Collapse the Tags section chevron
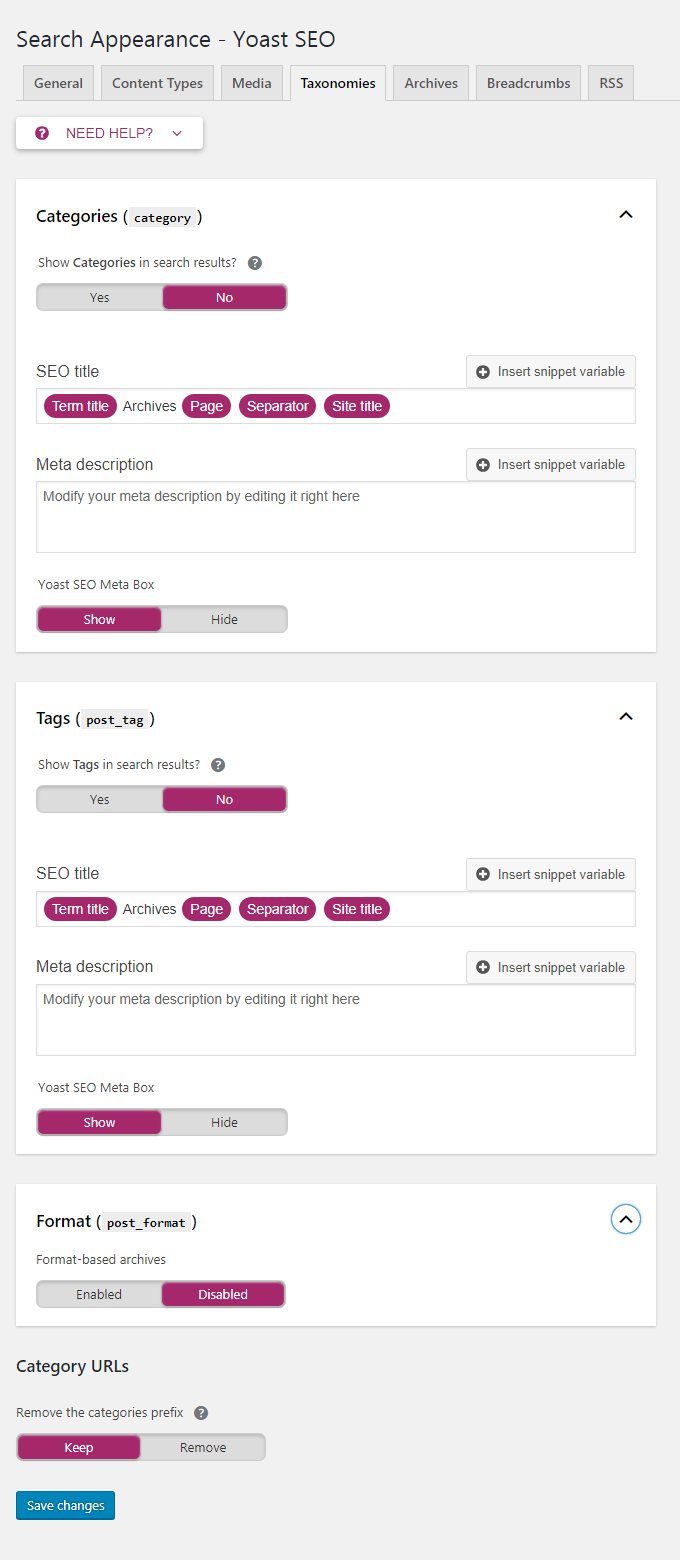The height and width of the screenshot is (1560, 680). point(626,717)
